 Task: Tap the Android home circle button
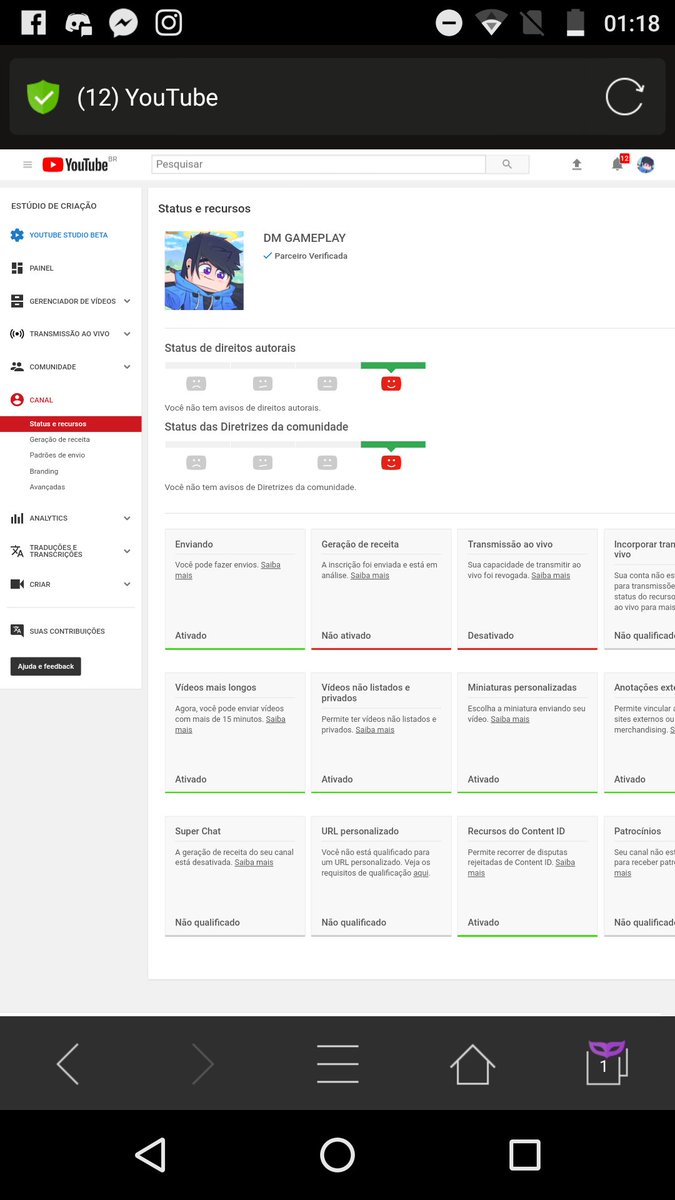(x=337, y=1155)
